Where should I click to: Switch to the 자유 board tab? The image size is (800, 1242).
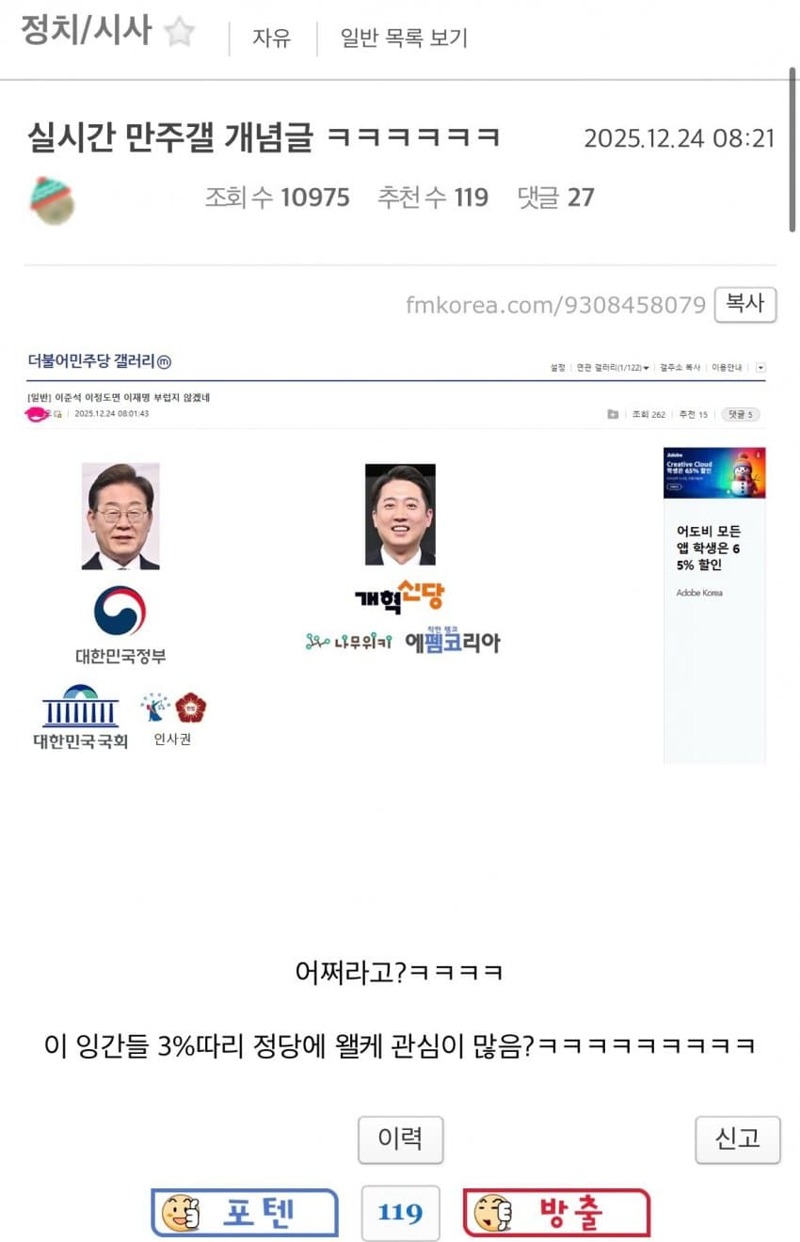(271, 38)
